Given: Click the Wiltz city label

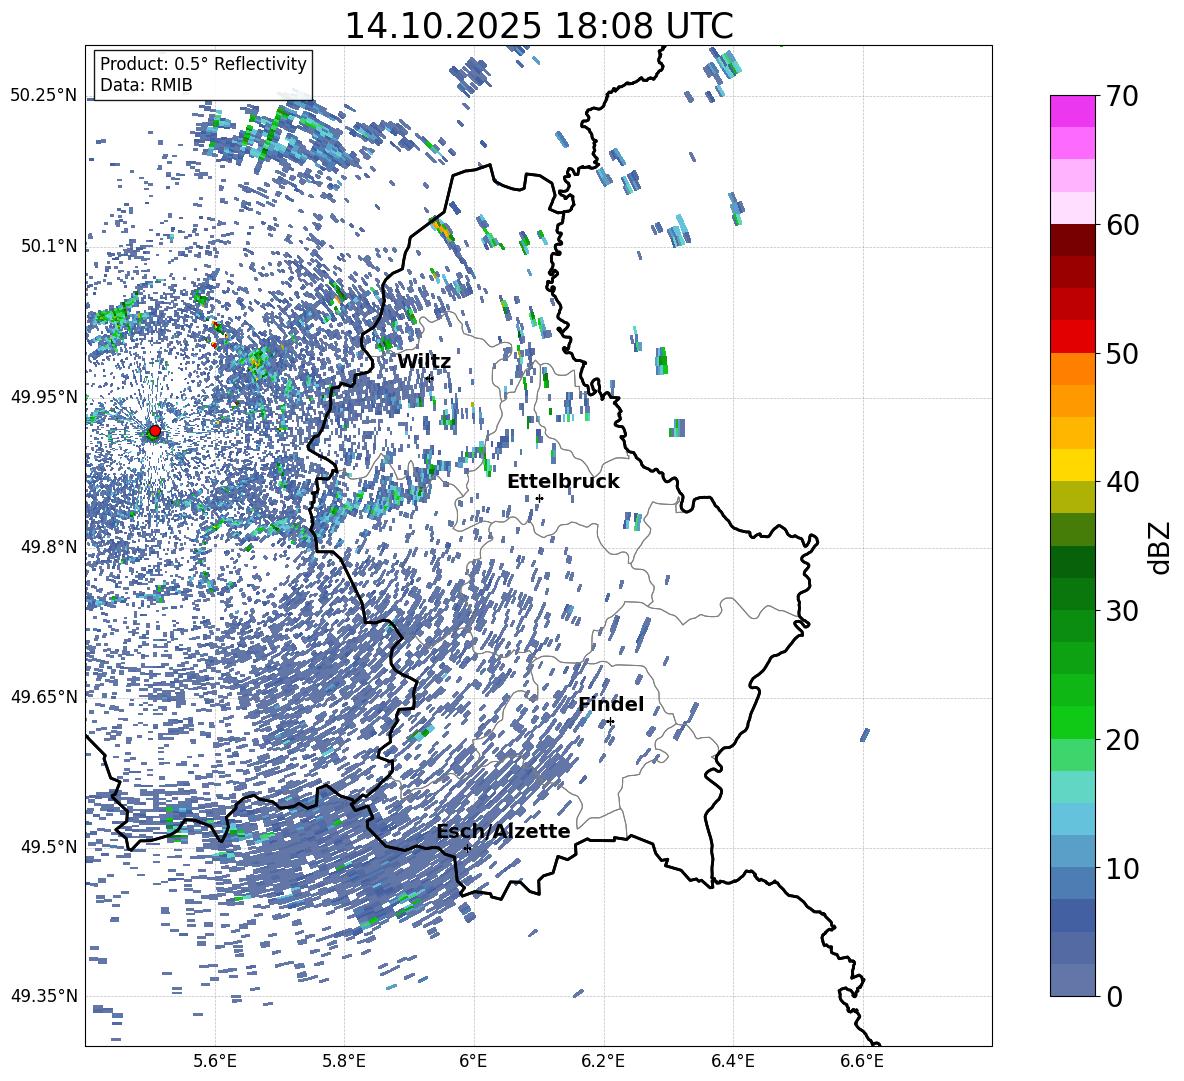Looking at the screenshot, I should point(424,362).
